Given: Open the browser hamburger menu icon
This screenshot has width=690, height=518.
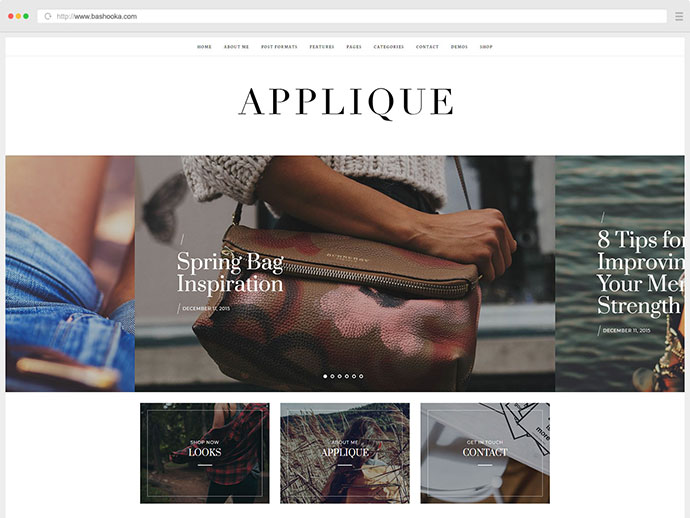Looking at the screenshot, I should coord(679,16).
